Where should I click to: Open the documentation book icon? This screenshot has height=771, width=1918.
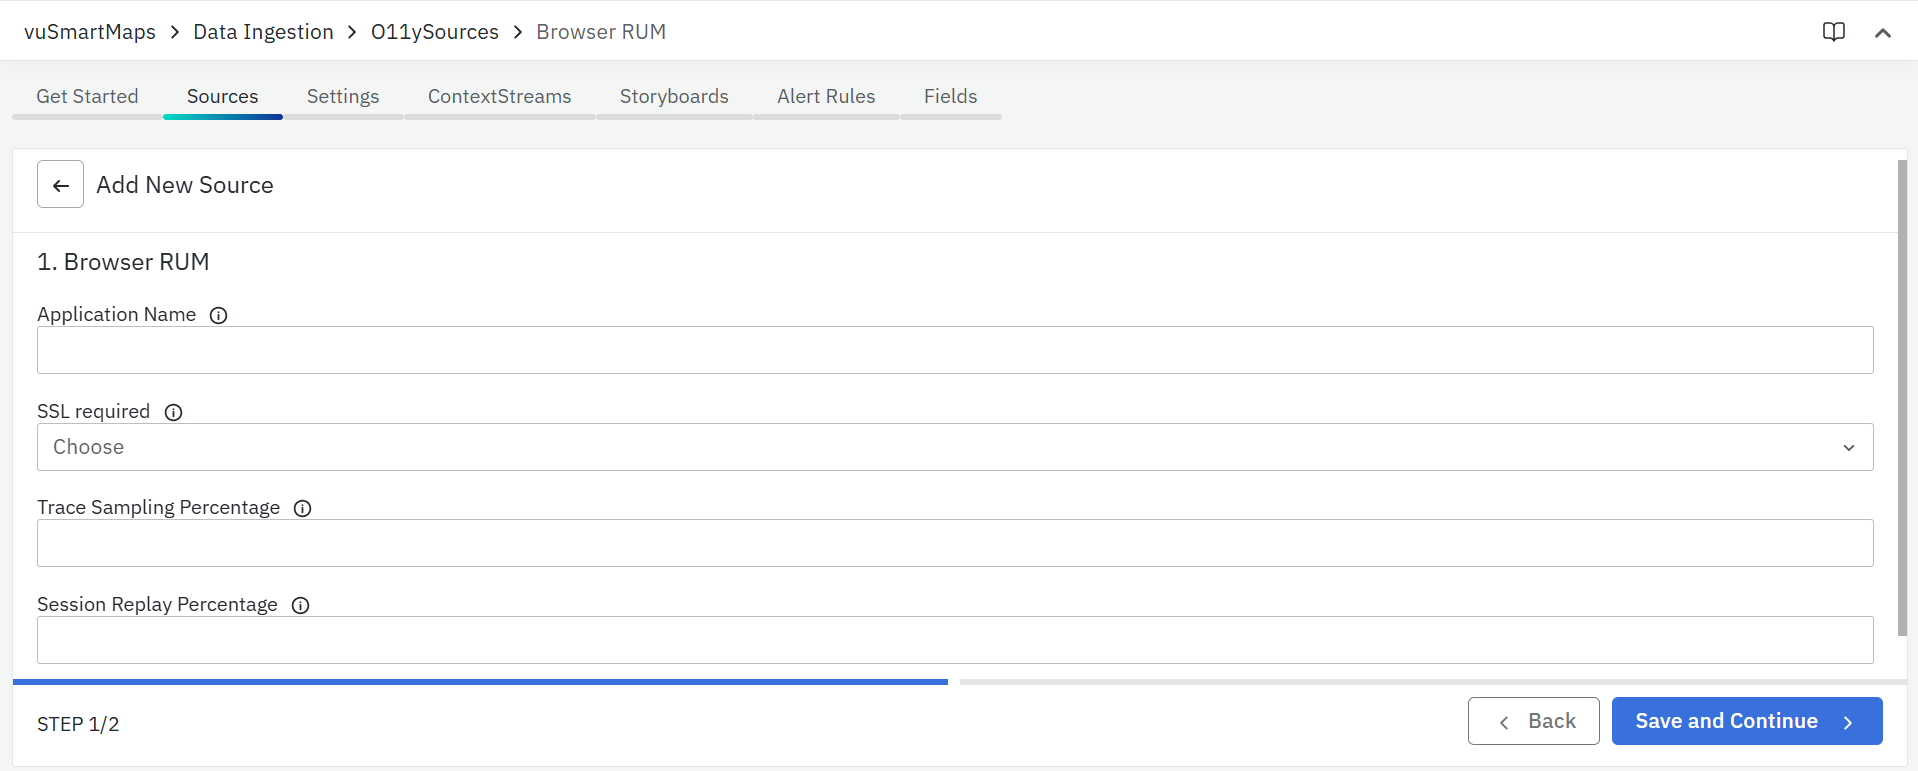(1833, 32)
